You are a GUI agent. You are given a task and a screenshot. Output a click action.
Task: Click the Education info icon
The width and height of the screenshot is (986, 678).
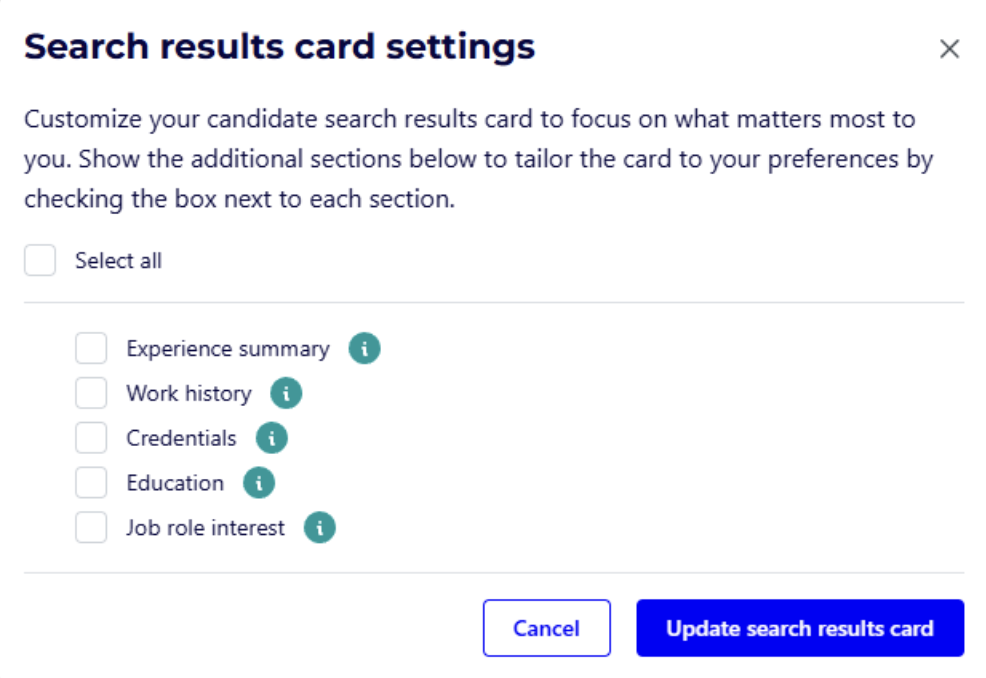tap(259, 483)
